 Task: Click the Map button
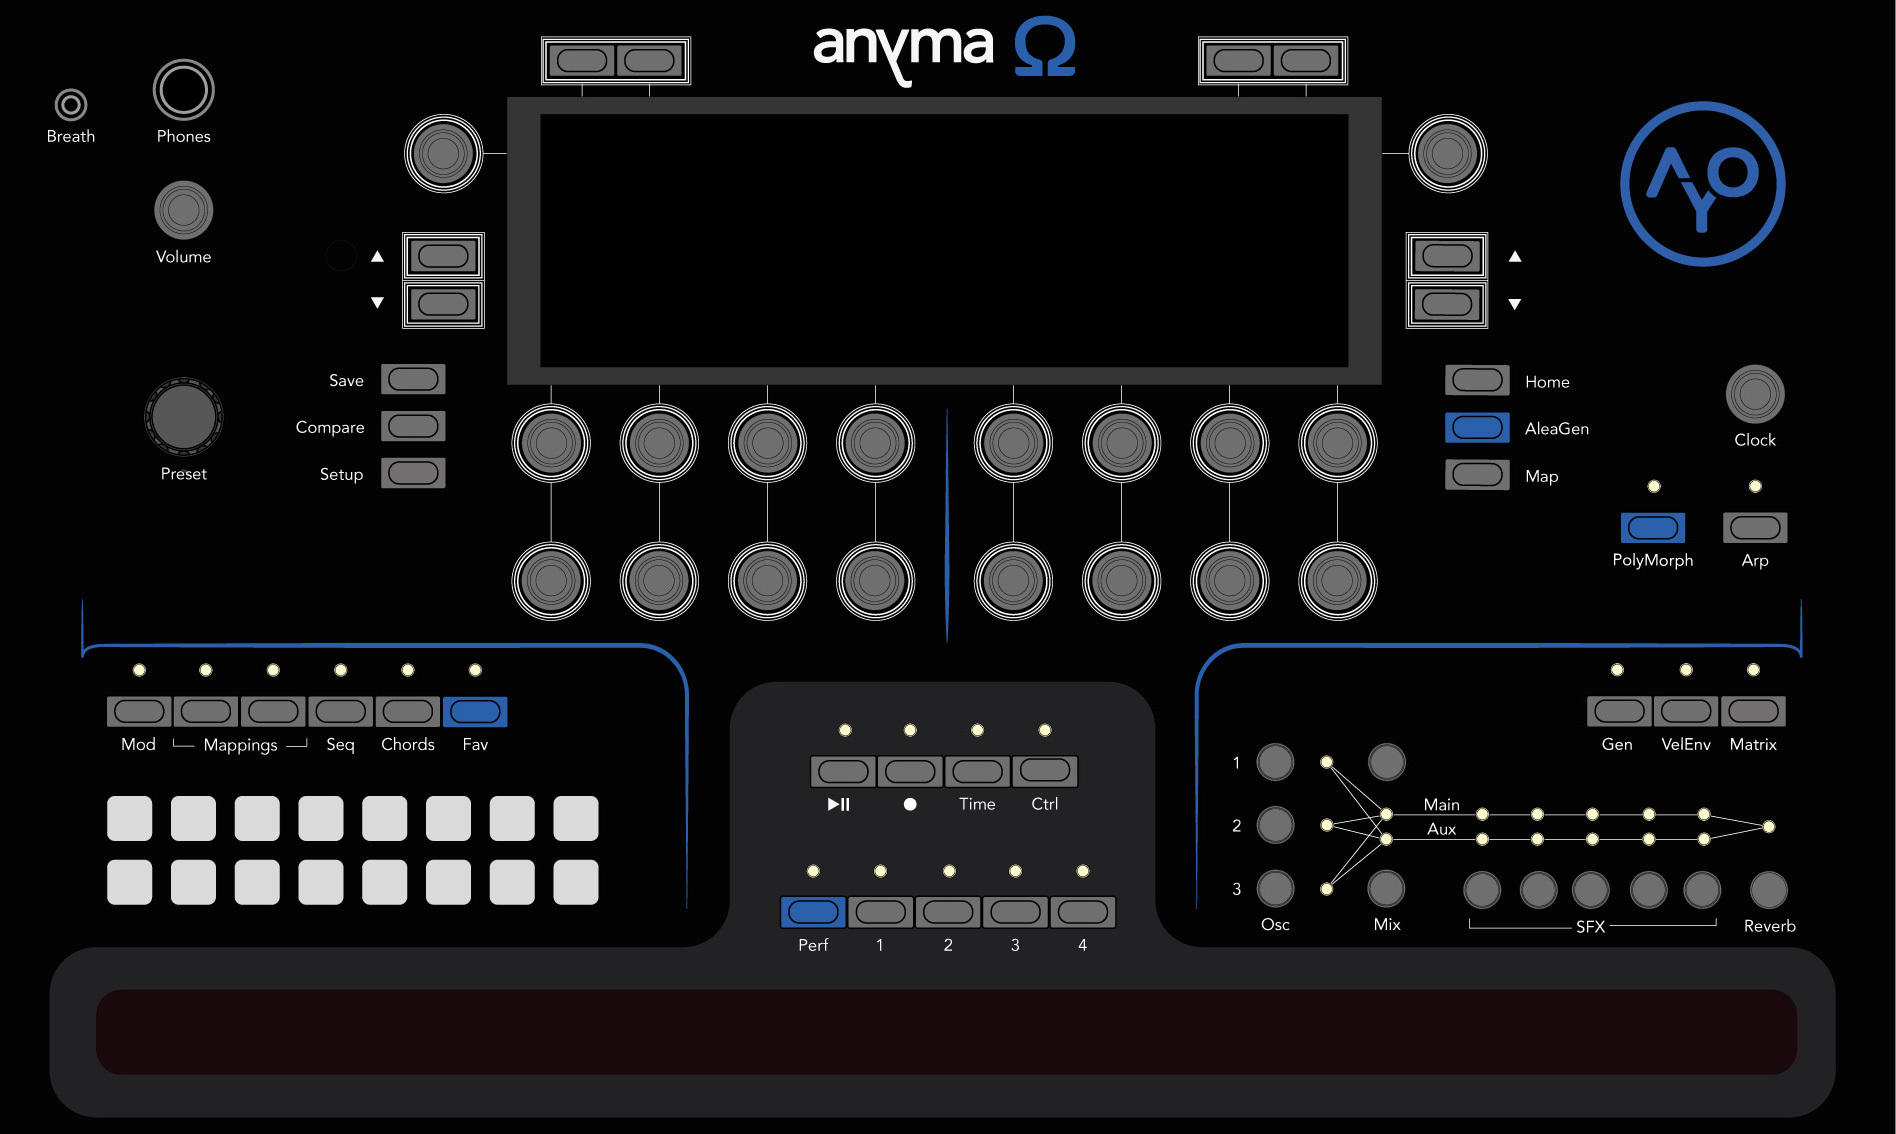pos(1477,475)
